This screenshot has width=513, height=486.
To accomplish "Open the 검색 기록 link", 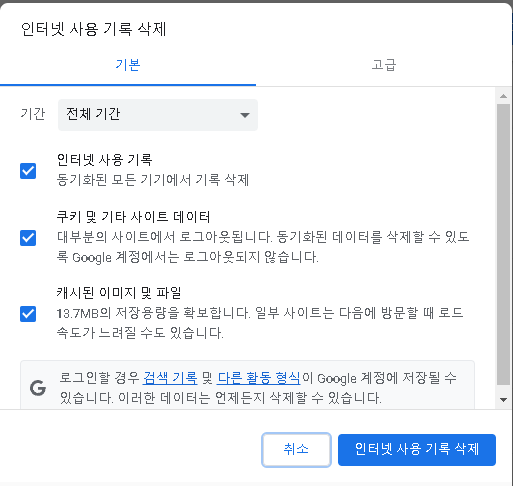I will click(x=170, y=378).
